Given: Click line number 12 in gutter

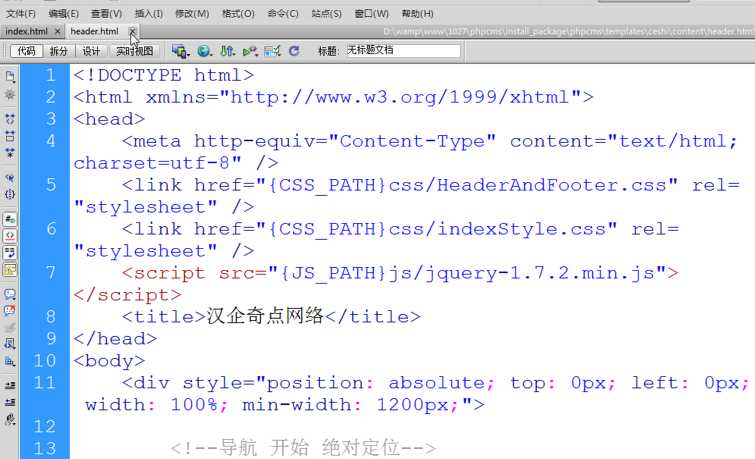Looking at the screenshot, I should coord(45,426).
